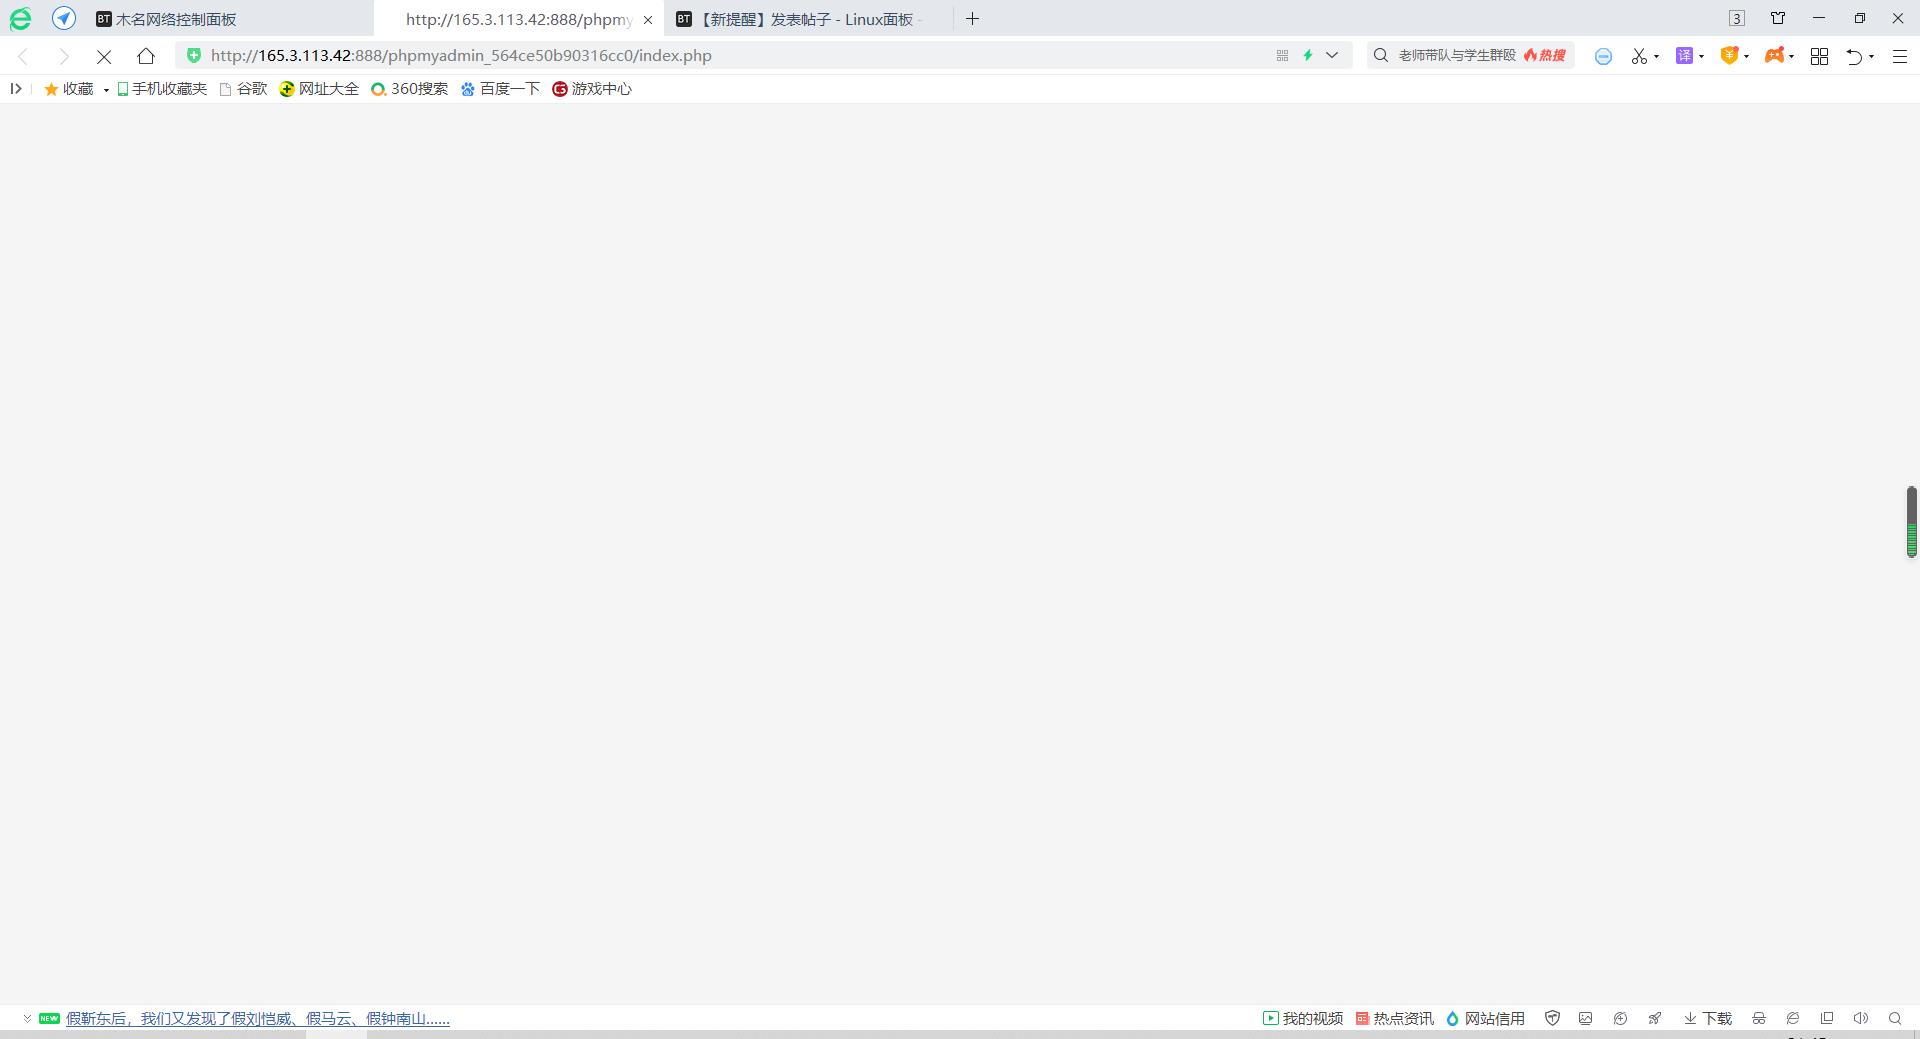
Task: Open the 360搜索 bookmark
Action: [x=409, y=89]
